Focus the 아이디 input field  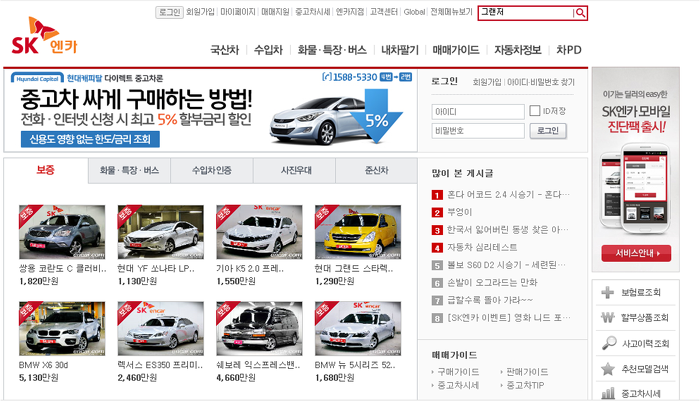[x=478, y=112]
